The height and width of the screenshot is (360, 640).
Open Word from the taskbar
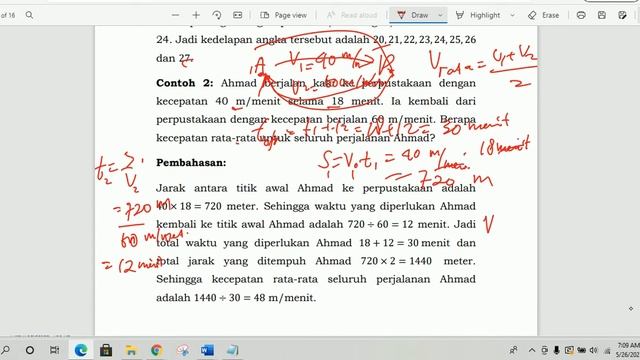[x=207, y=350]
